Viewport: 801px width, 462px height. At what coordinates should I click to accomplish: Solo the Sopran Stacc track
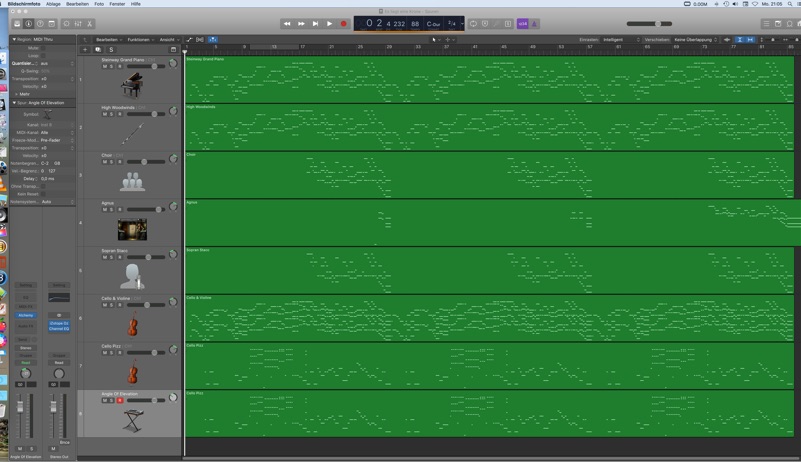112,258
